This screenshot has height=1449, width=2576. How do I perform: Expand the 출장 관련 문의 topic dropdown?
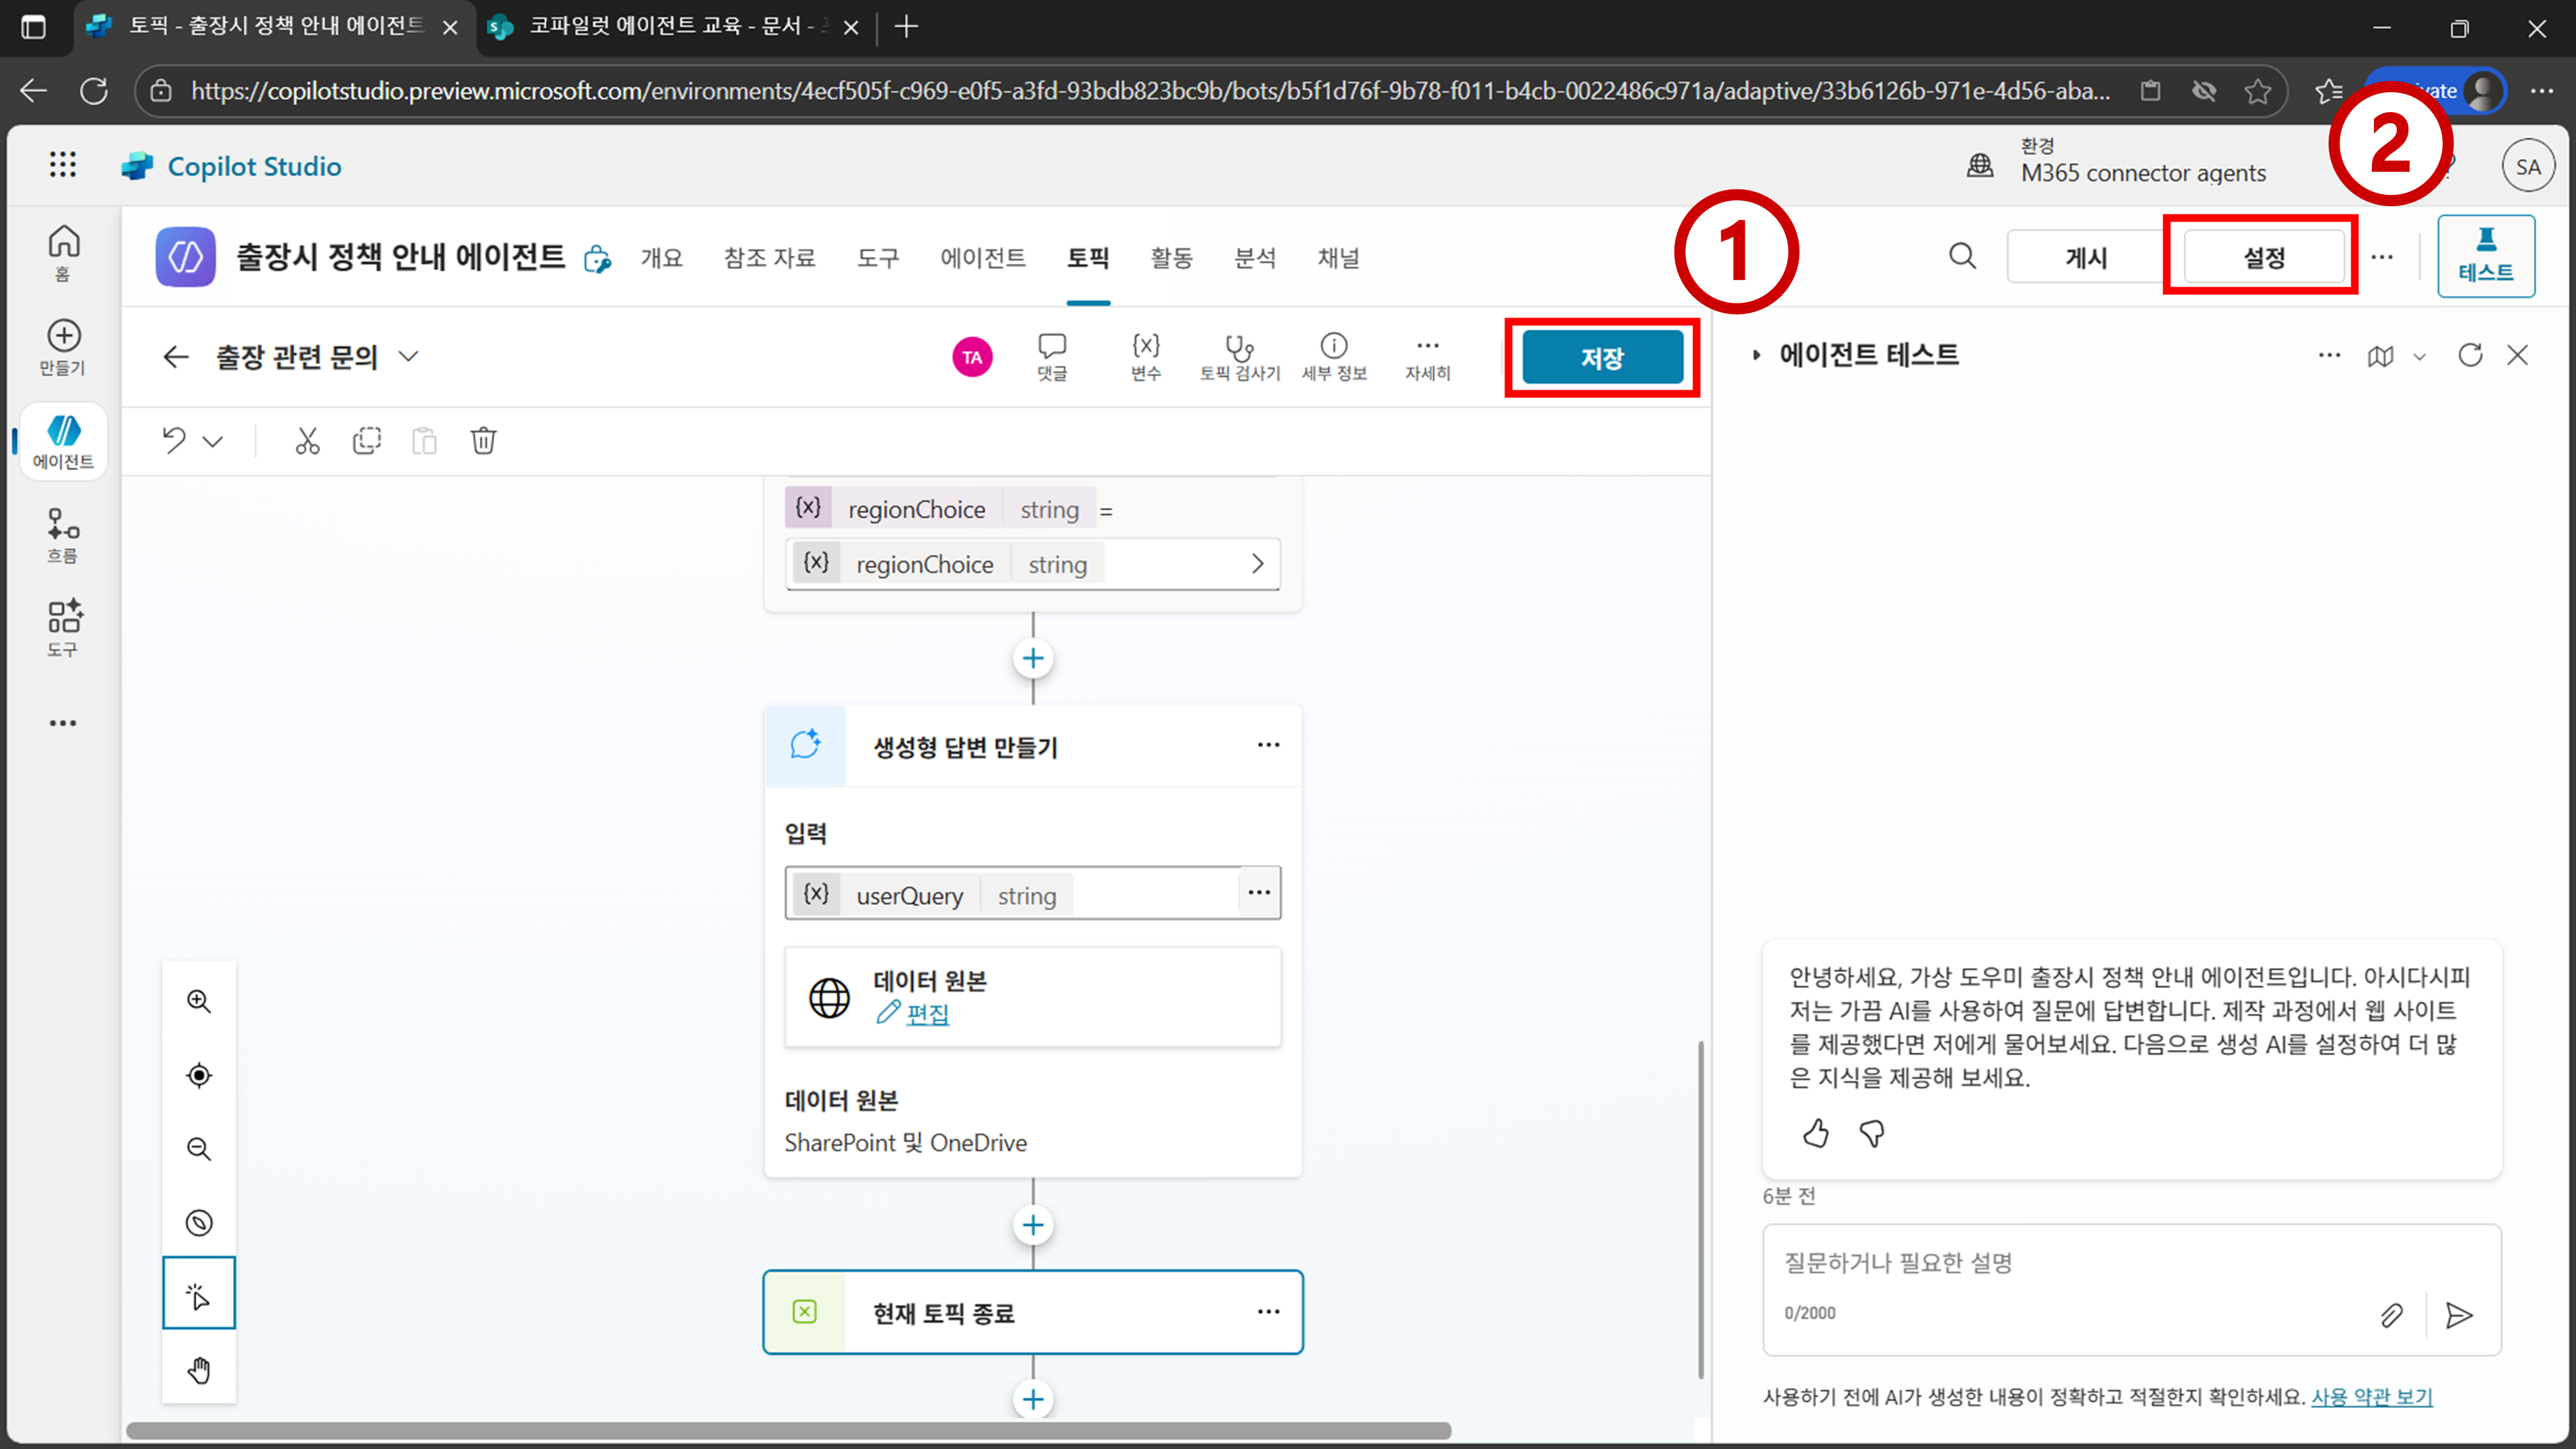point(408,357)
